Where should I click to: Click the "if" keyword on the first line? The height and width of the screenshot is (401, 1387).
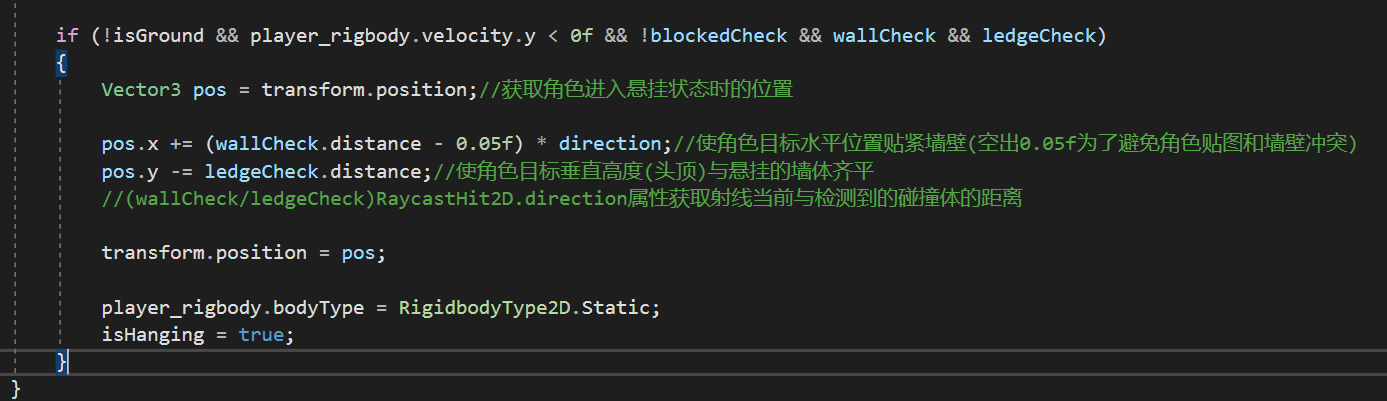pyautogui.click(x=67, y=36)
